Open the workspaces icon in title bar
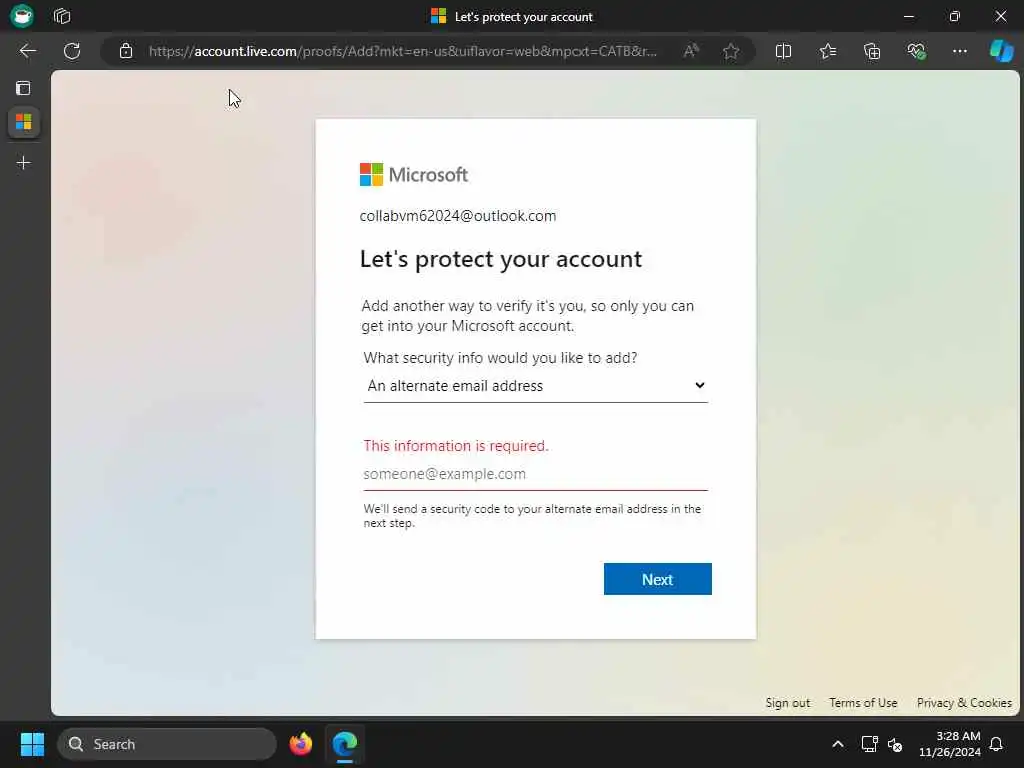The image size is (1024, 768). tap(62, 16)
